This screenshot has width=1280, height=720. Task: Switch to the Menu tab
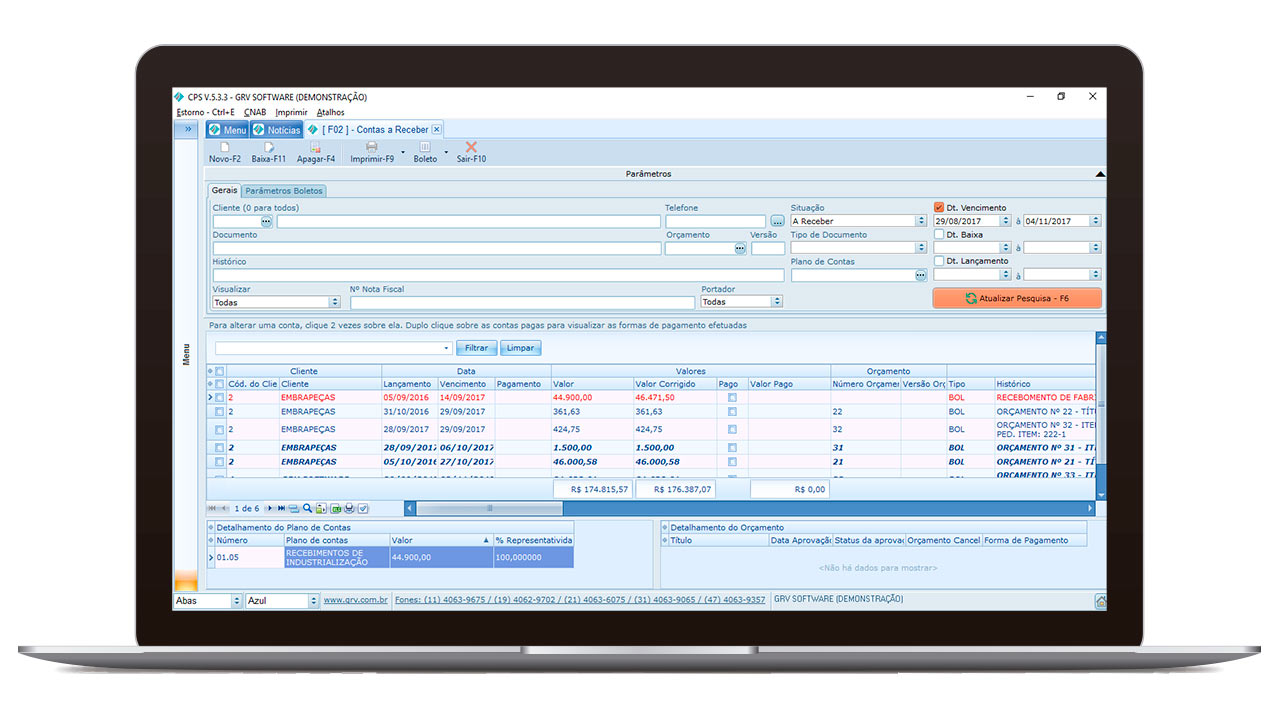(227, 130)
